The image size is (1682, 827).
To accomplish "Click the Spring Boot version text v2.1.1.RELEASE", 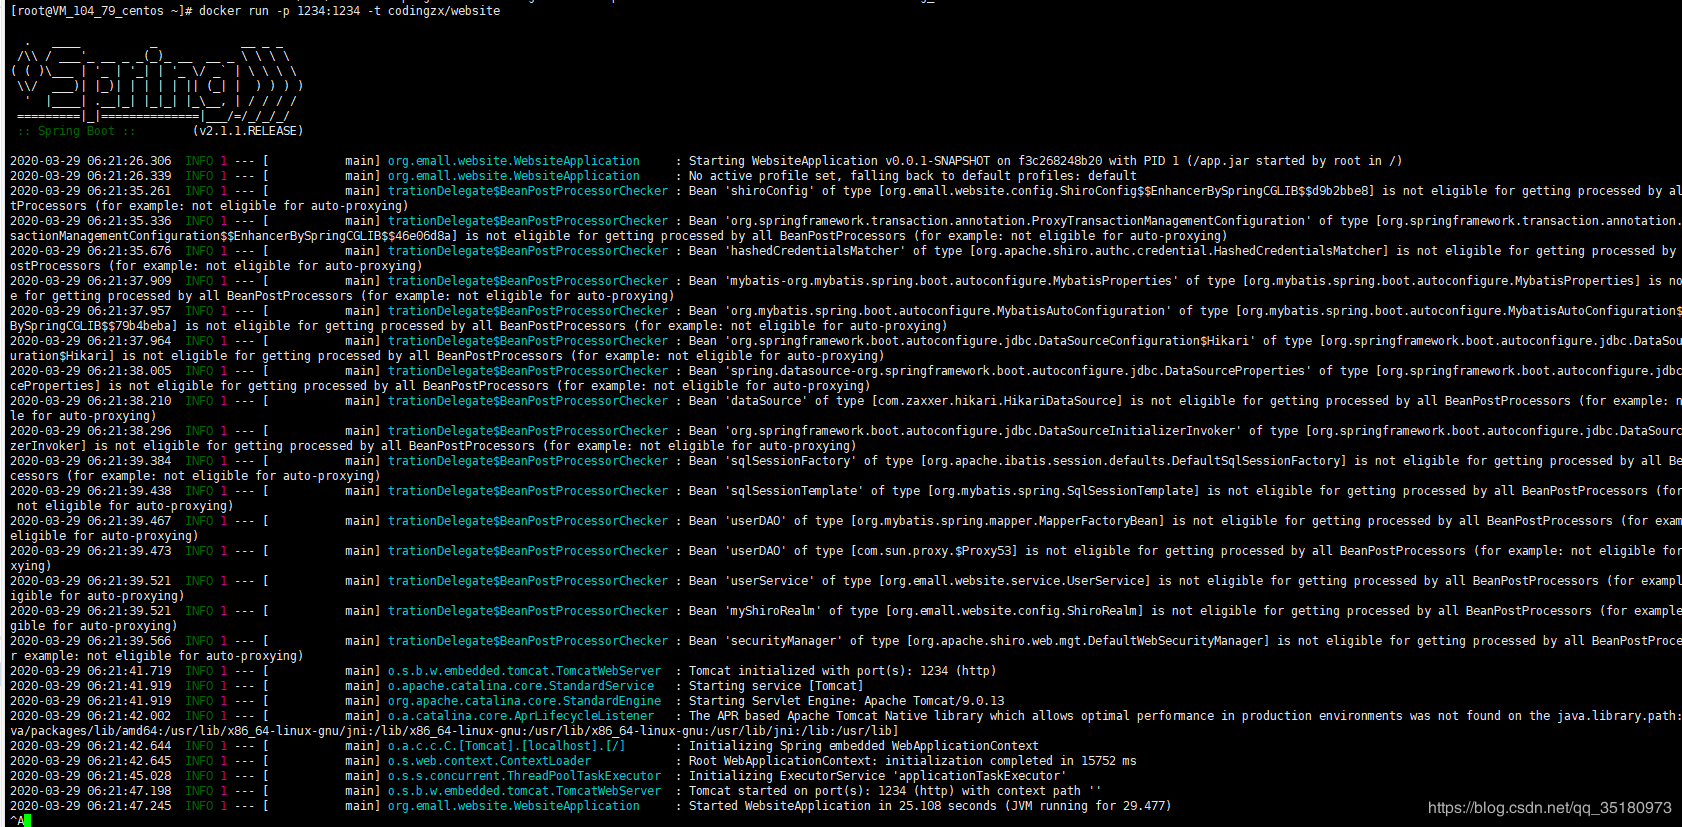I will (247, 131).
